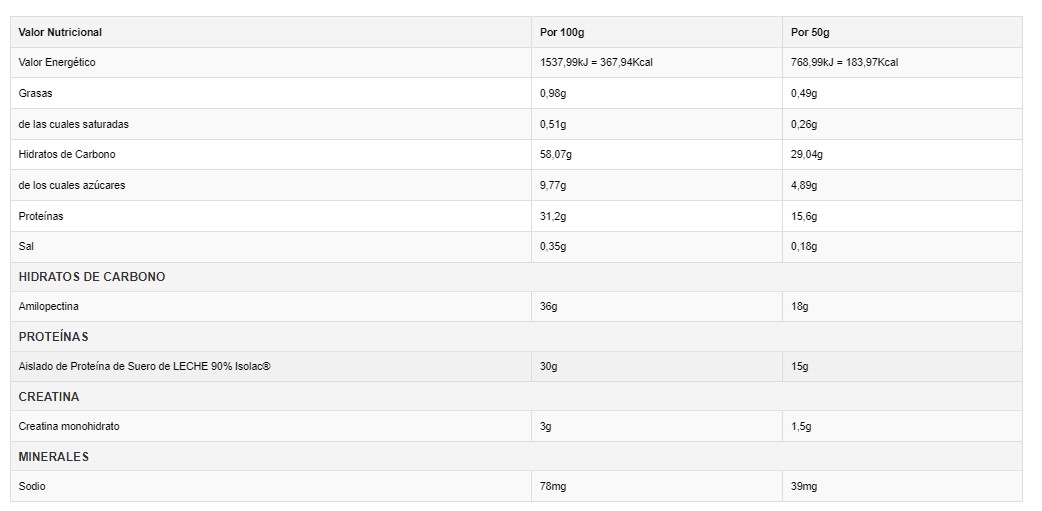Click the Aislado de Proteína de Suero label
Viewport: 1042px width, 511px height.
tap(144, 366)
